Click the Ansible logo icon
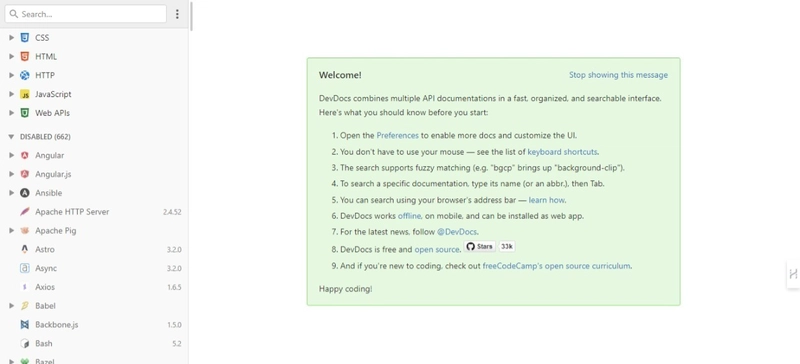 coord(24,193)
